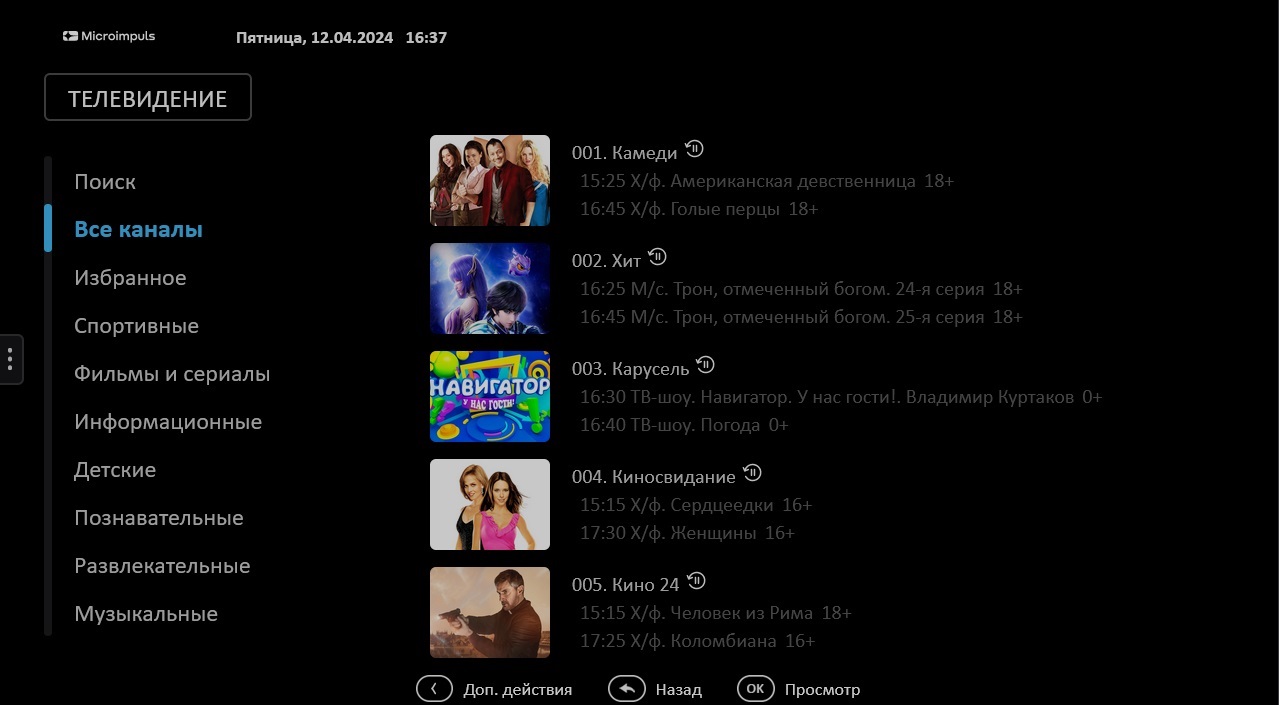
Task: Select the Музыкальные category
Action: 146,614
